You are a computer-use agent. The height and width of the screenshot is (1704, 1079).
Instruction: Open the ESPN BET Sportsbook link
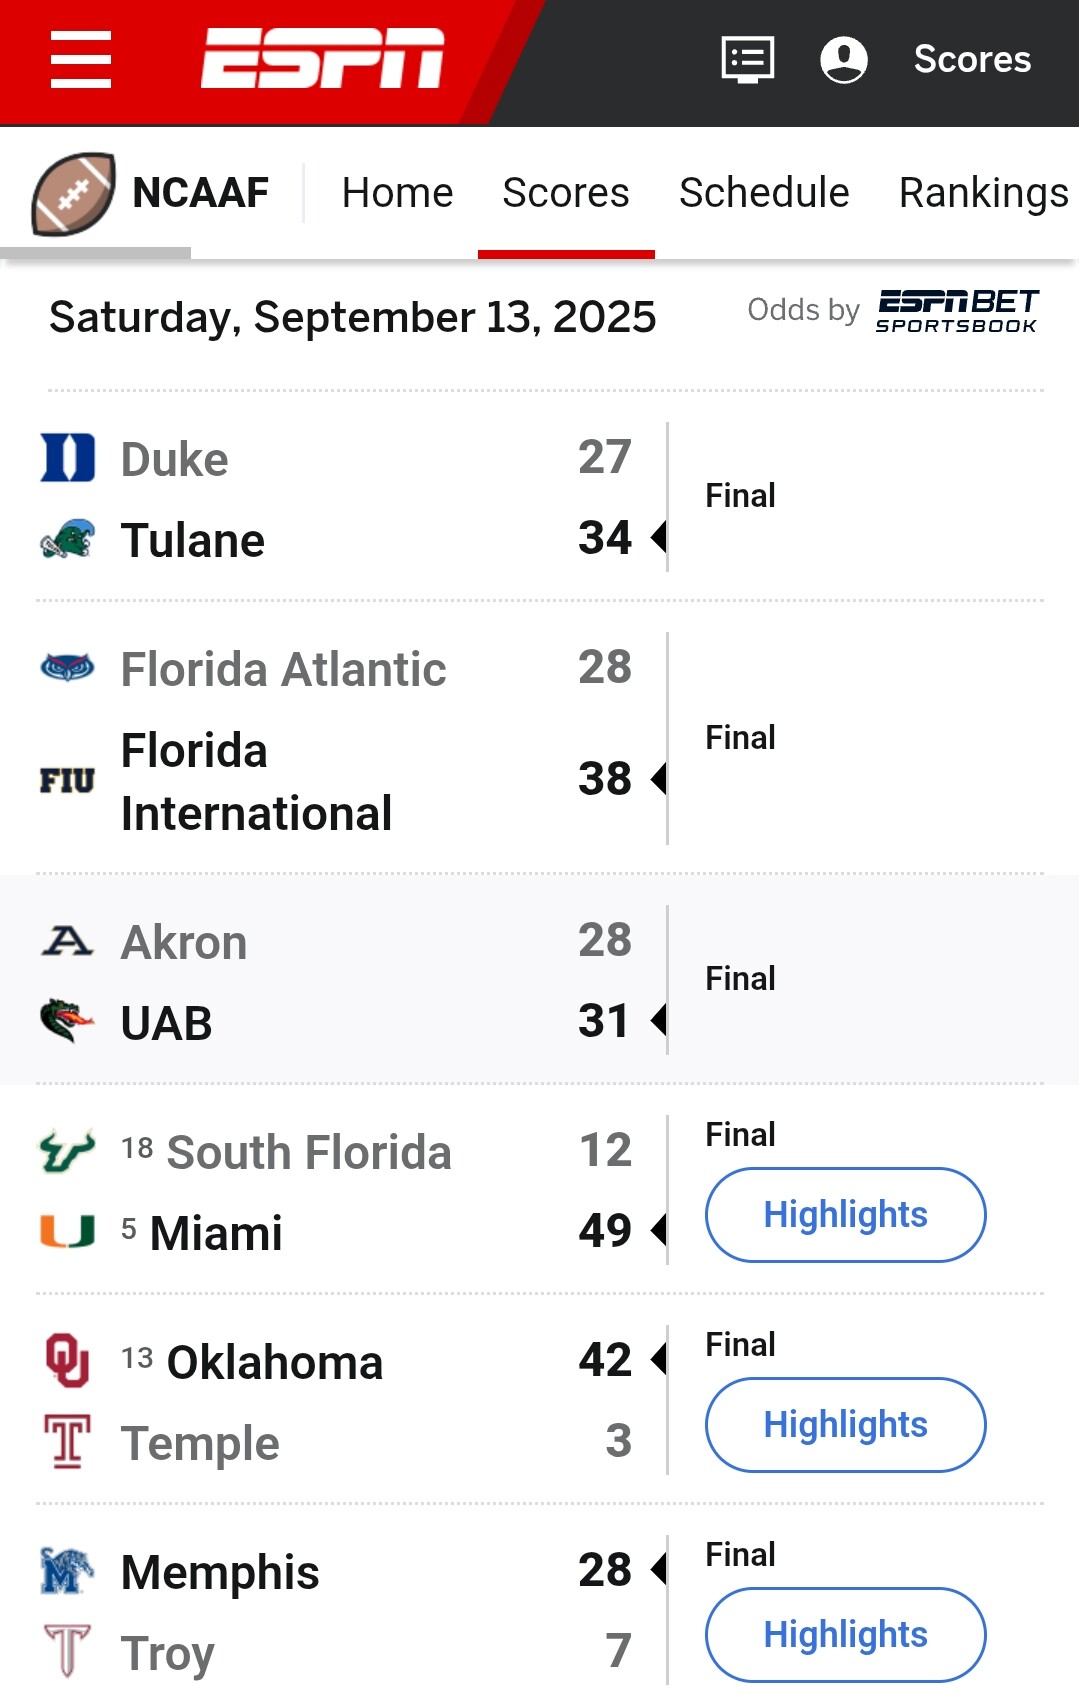[957, 311]
